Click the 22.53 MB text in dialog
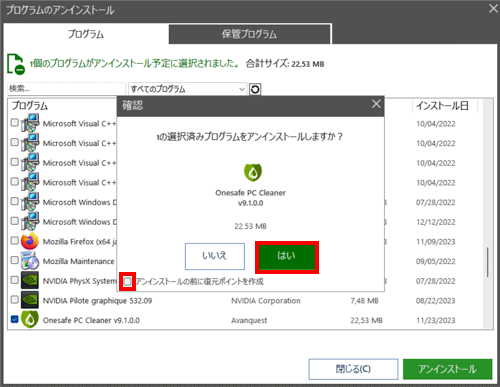The height and width of the screenshot is (387, 500). point(250,226)
